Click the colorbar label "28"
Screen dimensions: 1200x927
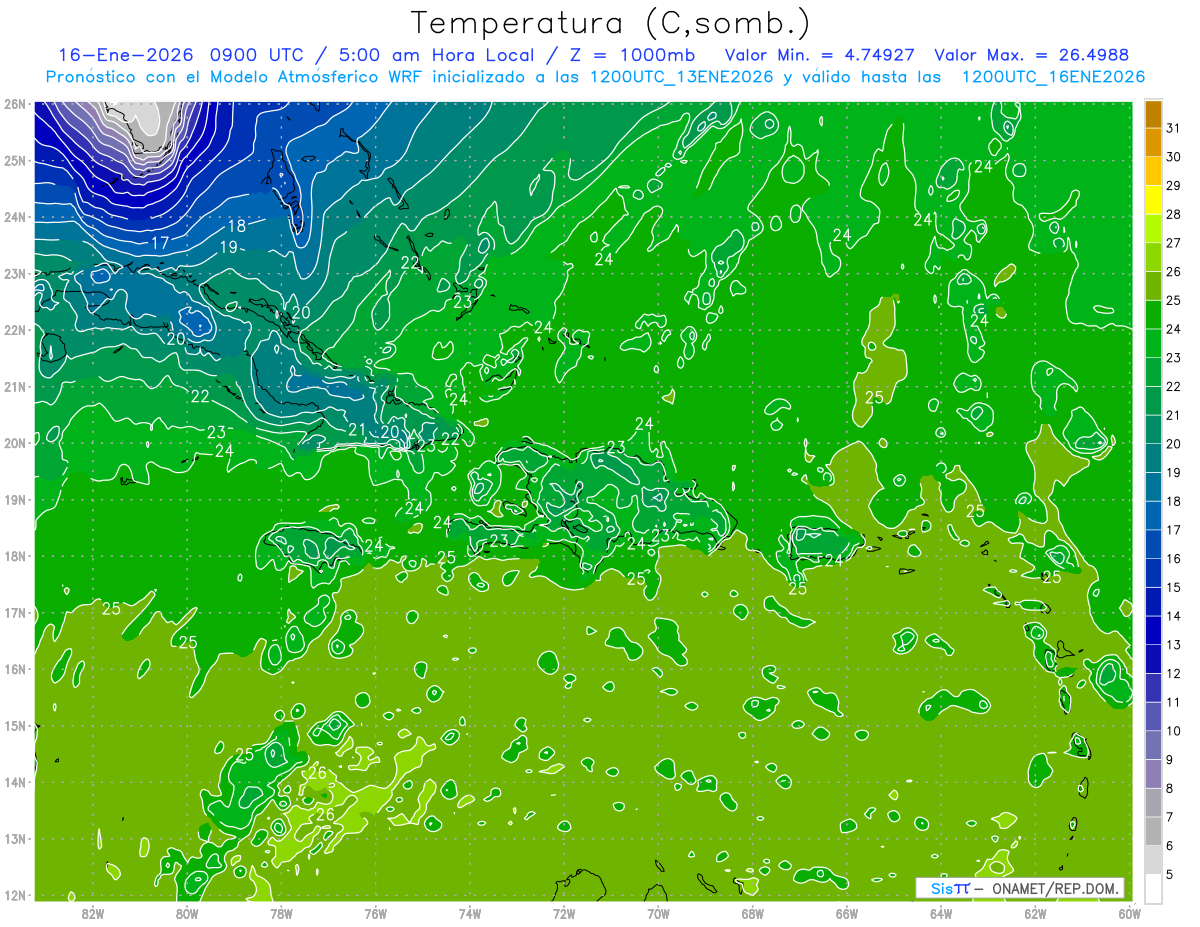click(x=1174, y=215)
